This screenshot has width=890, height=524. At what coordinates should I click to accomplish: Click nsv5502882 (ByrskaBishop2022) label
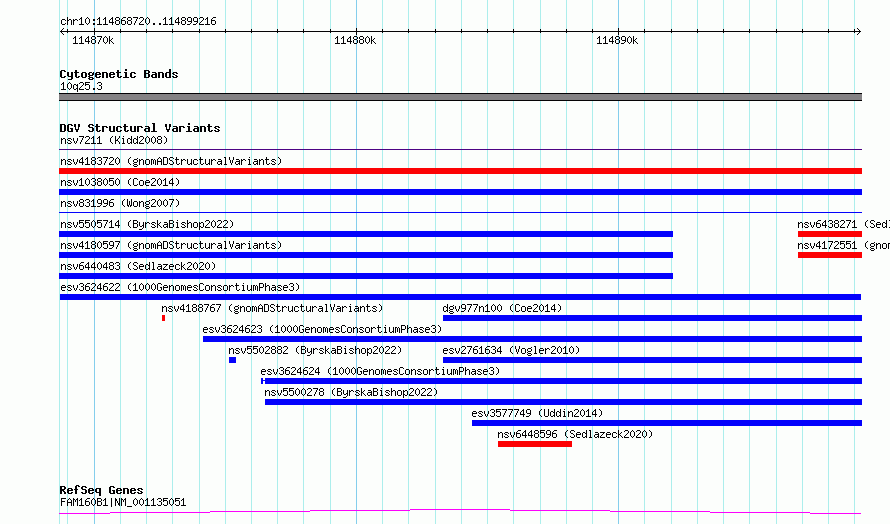coord(315,350)
